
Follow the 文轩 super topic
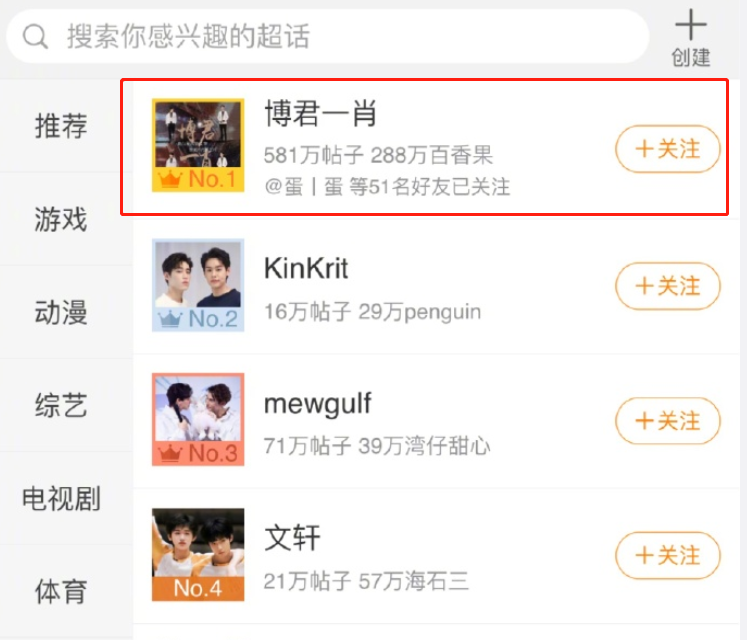click(668, 556)
